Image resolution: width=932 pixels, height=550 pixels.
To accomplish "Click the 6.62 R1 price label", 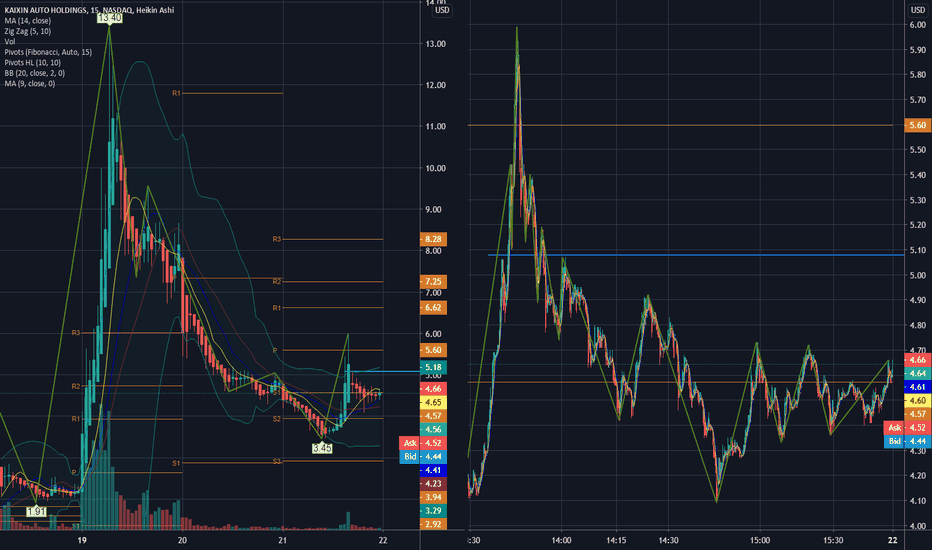I will coord(433,307).
